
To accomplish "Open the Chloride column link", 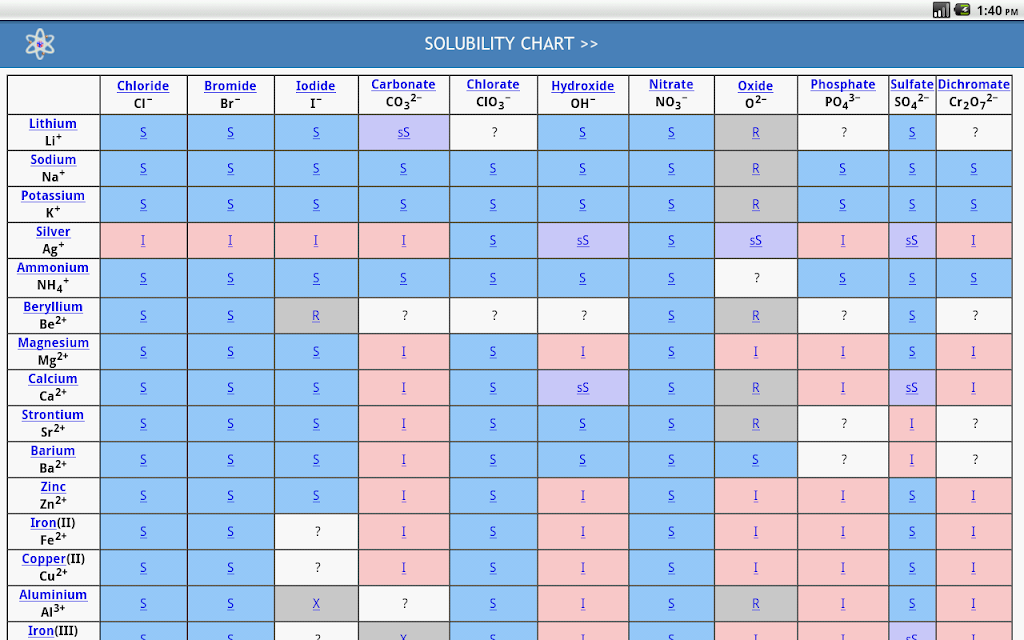I will click(143, 86).
